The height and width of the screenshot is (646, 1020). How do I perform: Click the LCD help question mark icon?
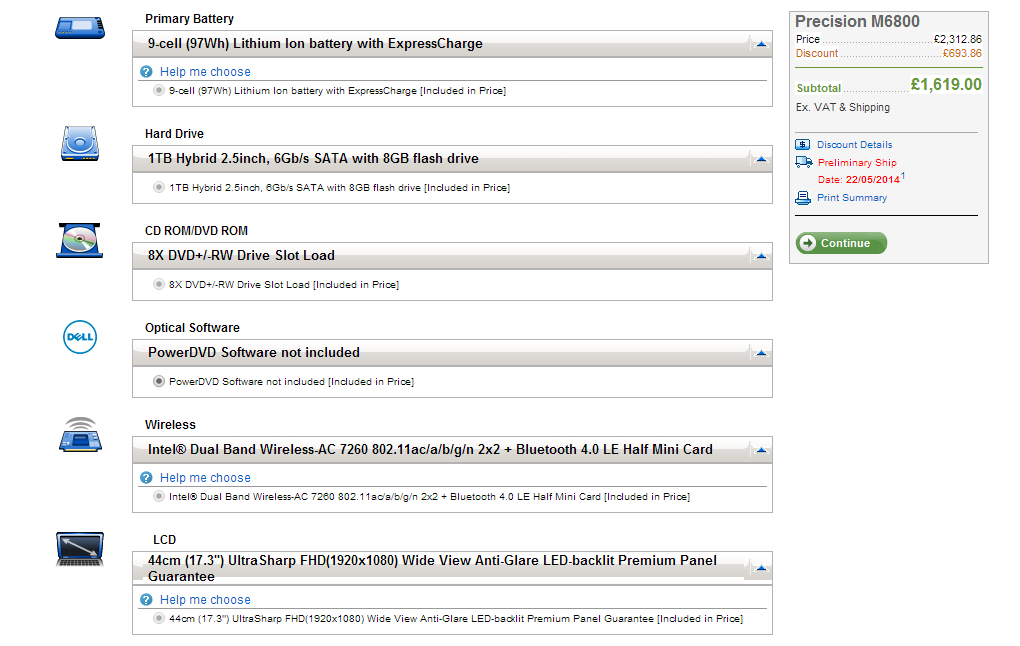click(146, 599)
